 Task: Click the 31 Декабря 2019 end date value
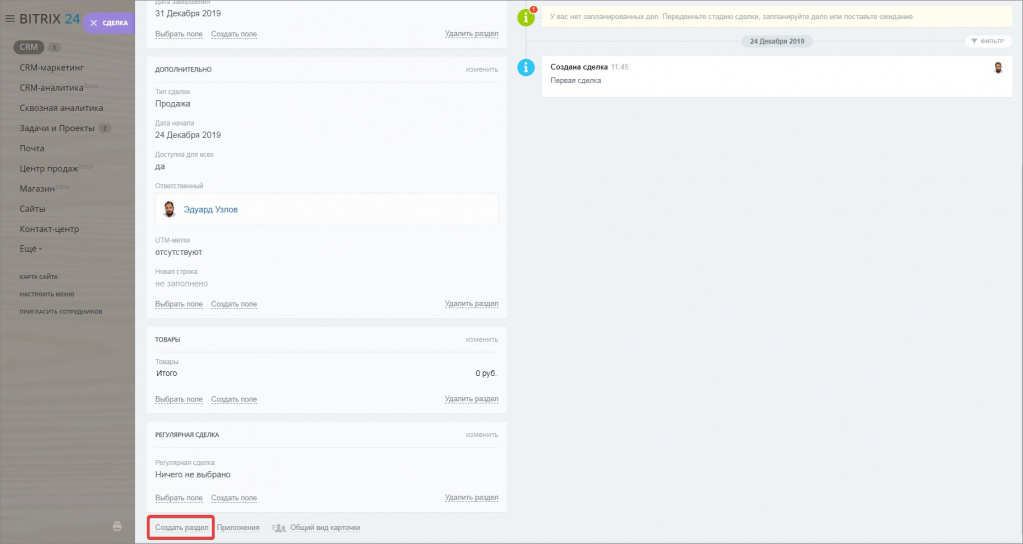pos(188,13)
